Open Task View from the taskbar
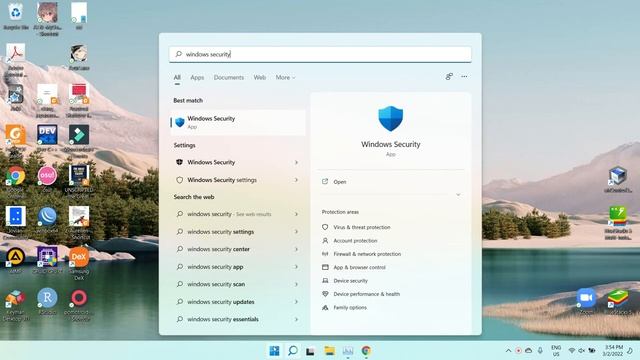This screenshot has width=640, height=360. click(311, 351)
